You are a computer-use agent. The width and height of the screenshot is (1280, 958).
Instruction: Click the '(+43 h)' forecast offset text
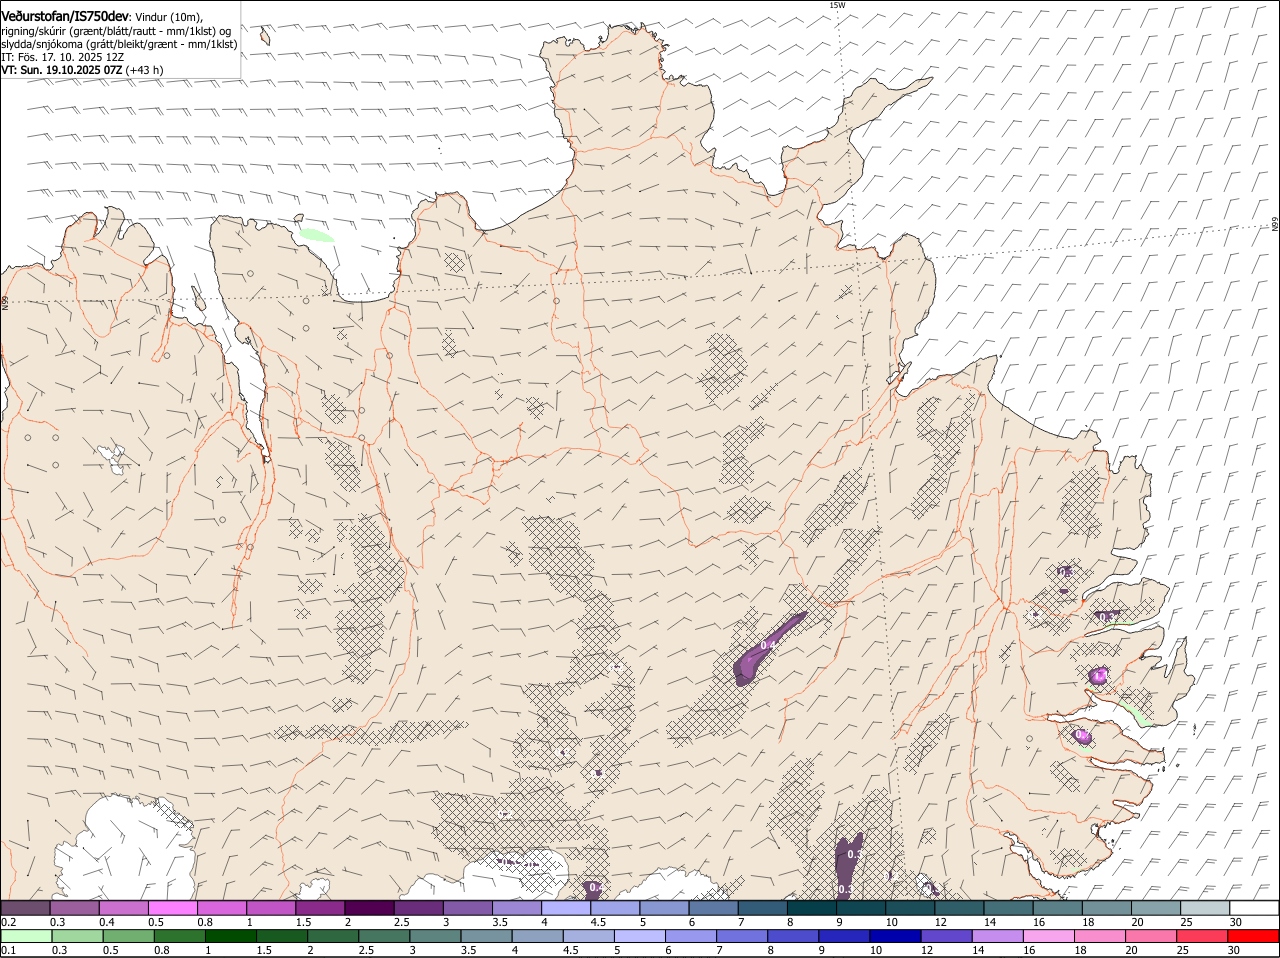click(x=145, y=70)
